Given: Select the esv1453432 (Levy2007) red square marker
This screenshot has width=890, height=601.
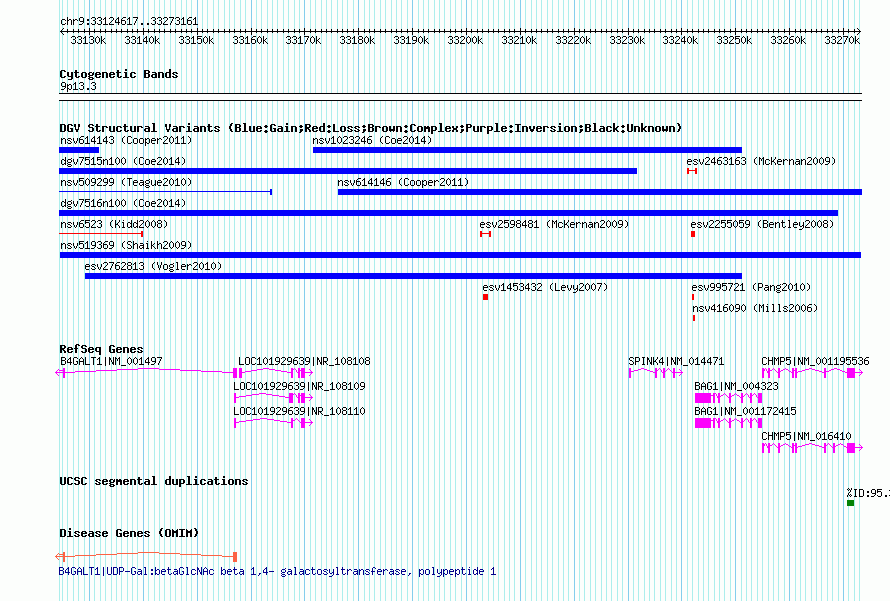Looking at the screenshot, I should pyautogui.click(x=485, y=297).
